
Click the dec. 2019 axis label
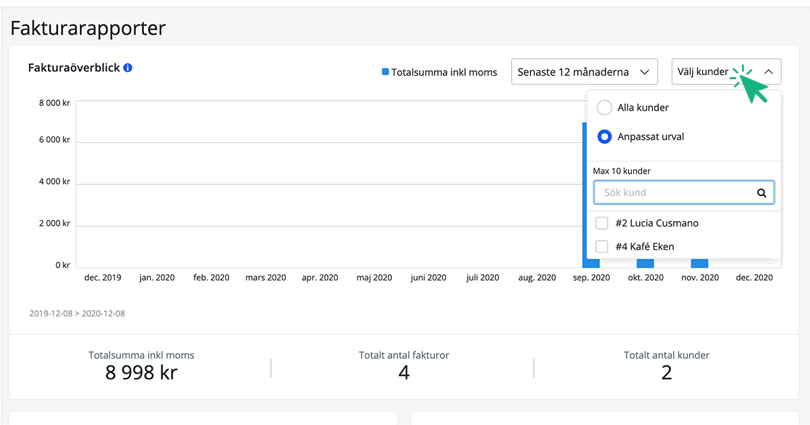pos(103,278)
